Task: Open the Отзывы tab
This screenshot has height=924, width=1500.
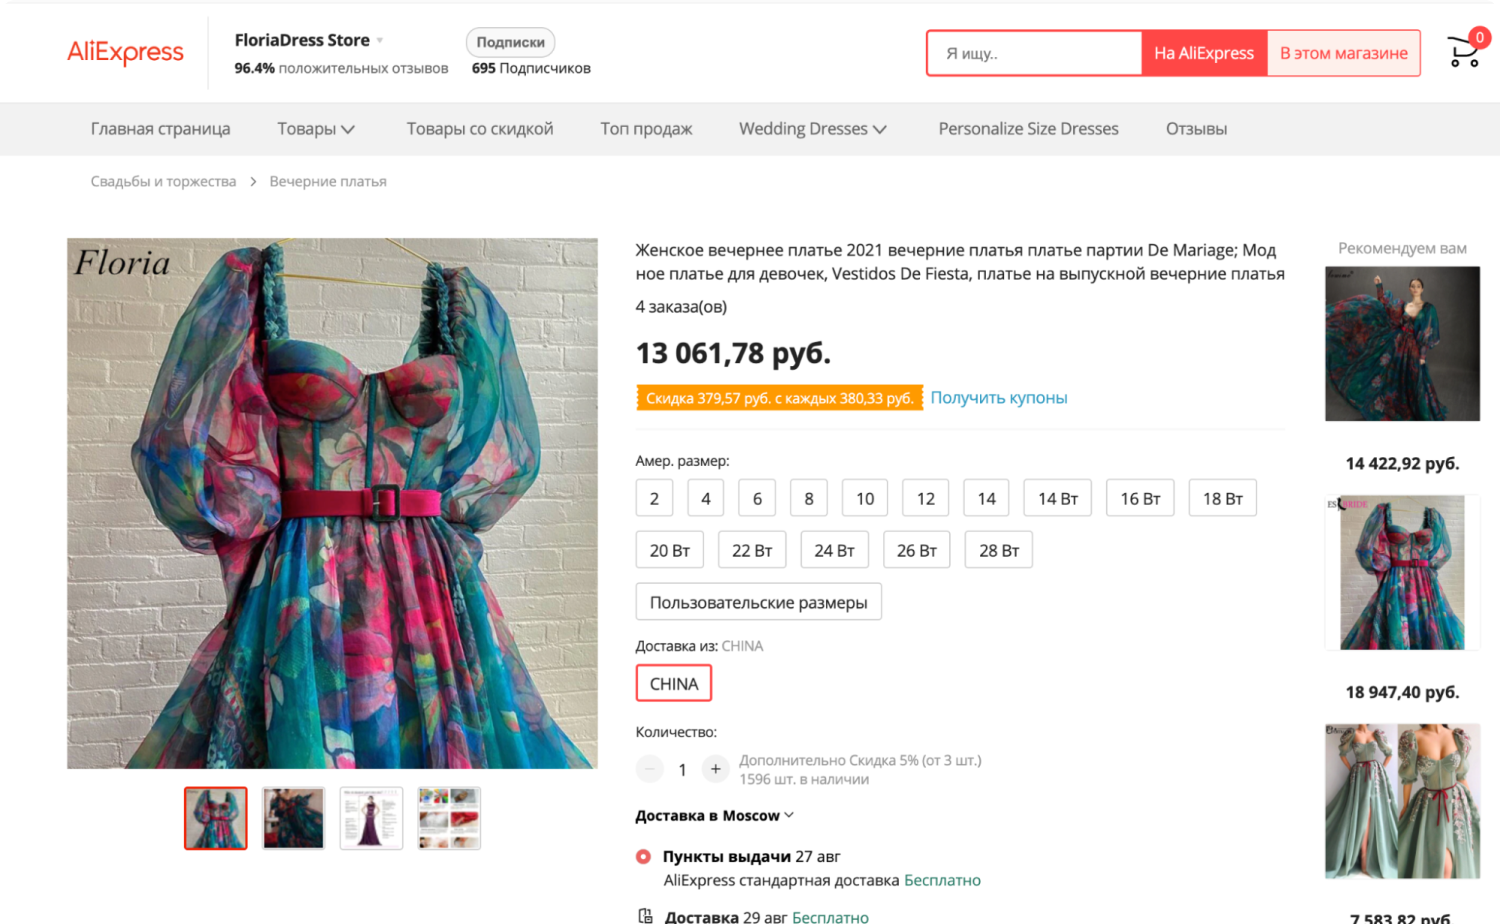Action: 1196,129
